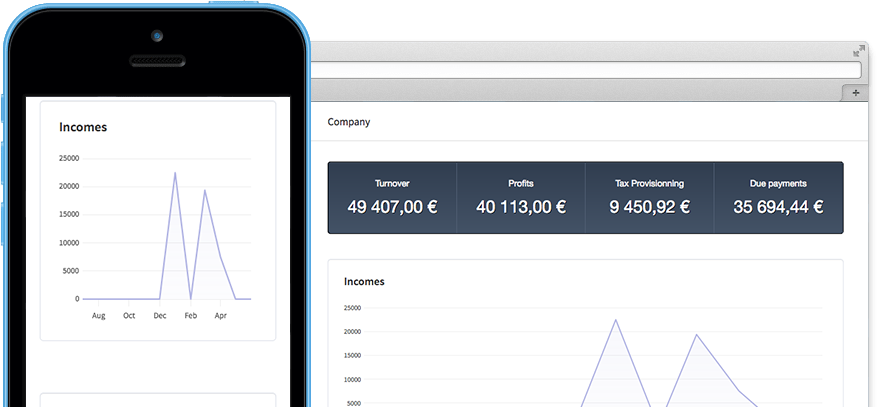Click the Aug label on phone chart
The image size is (877, 407).
point(98,316)
